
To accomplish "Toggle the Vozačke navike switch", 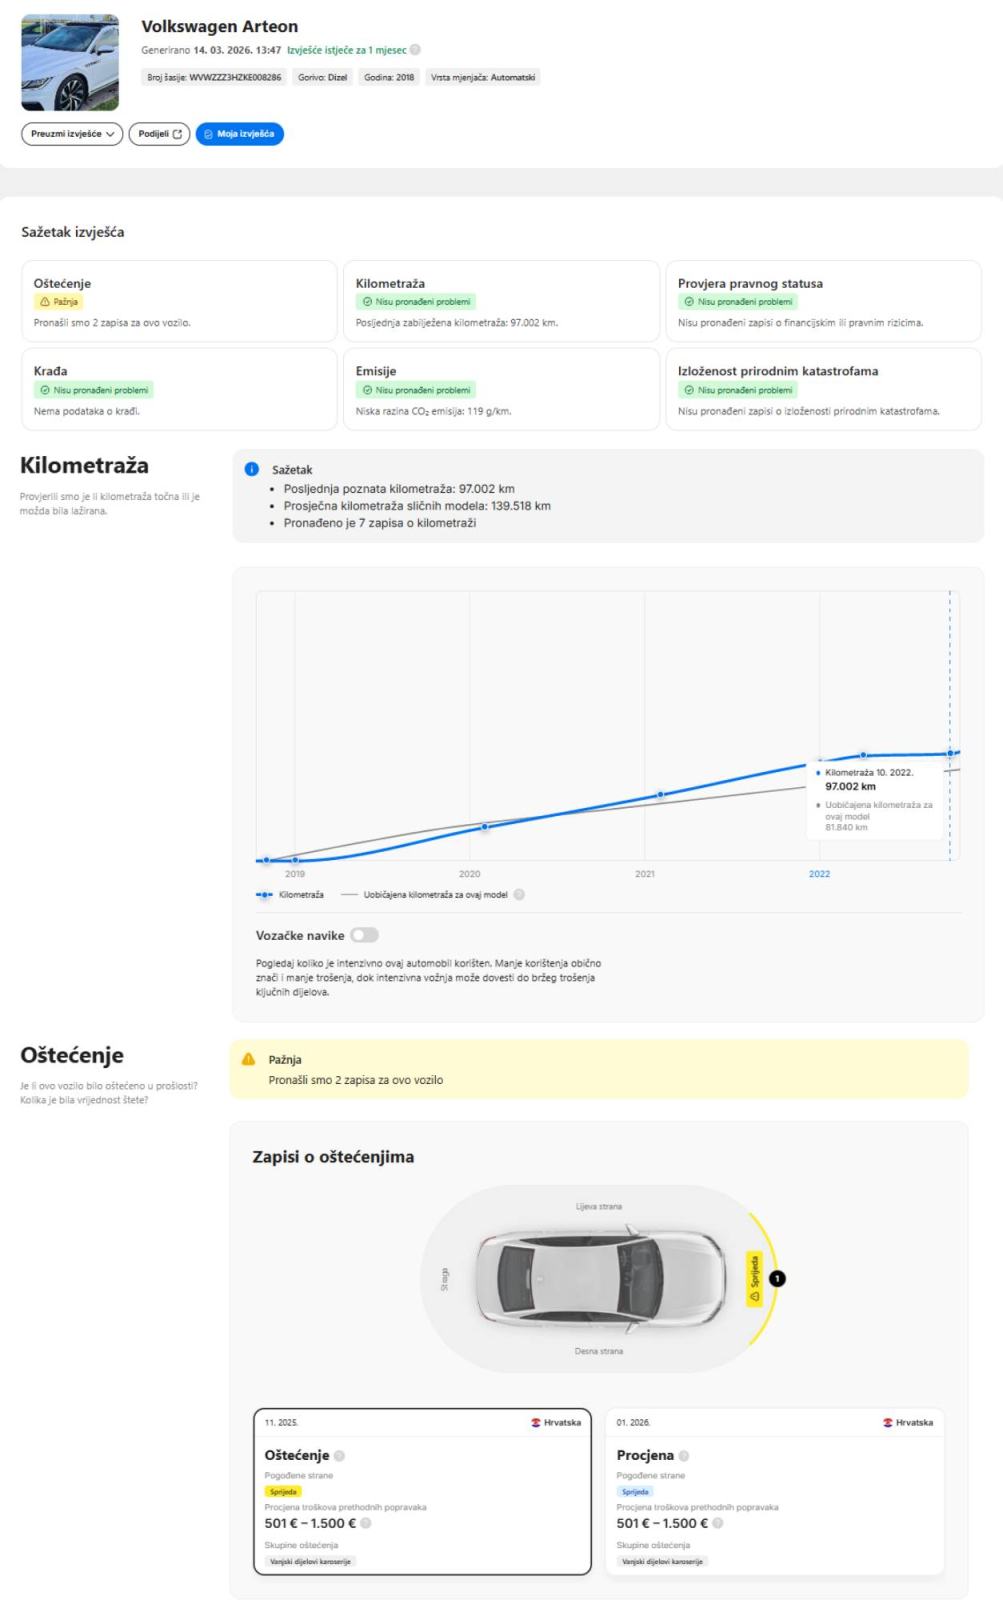I will click(364, 935).
